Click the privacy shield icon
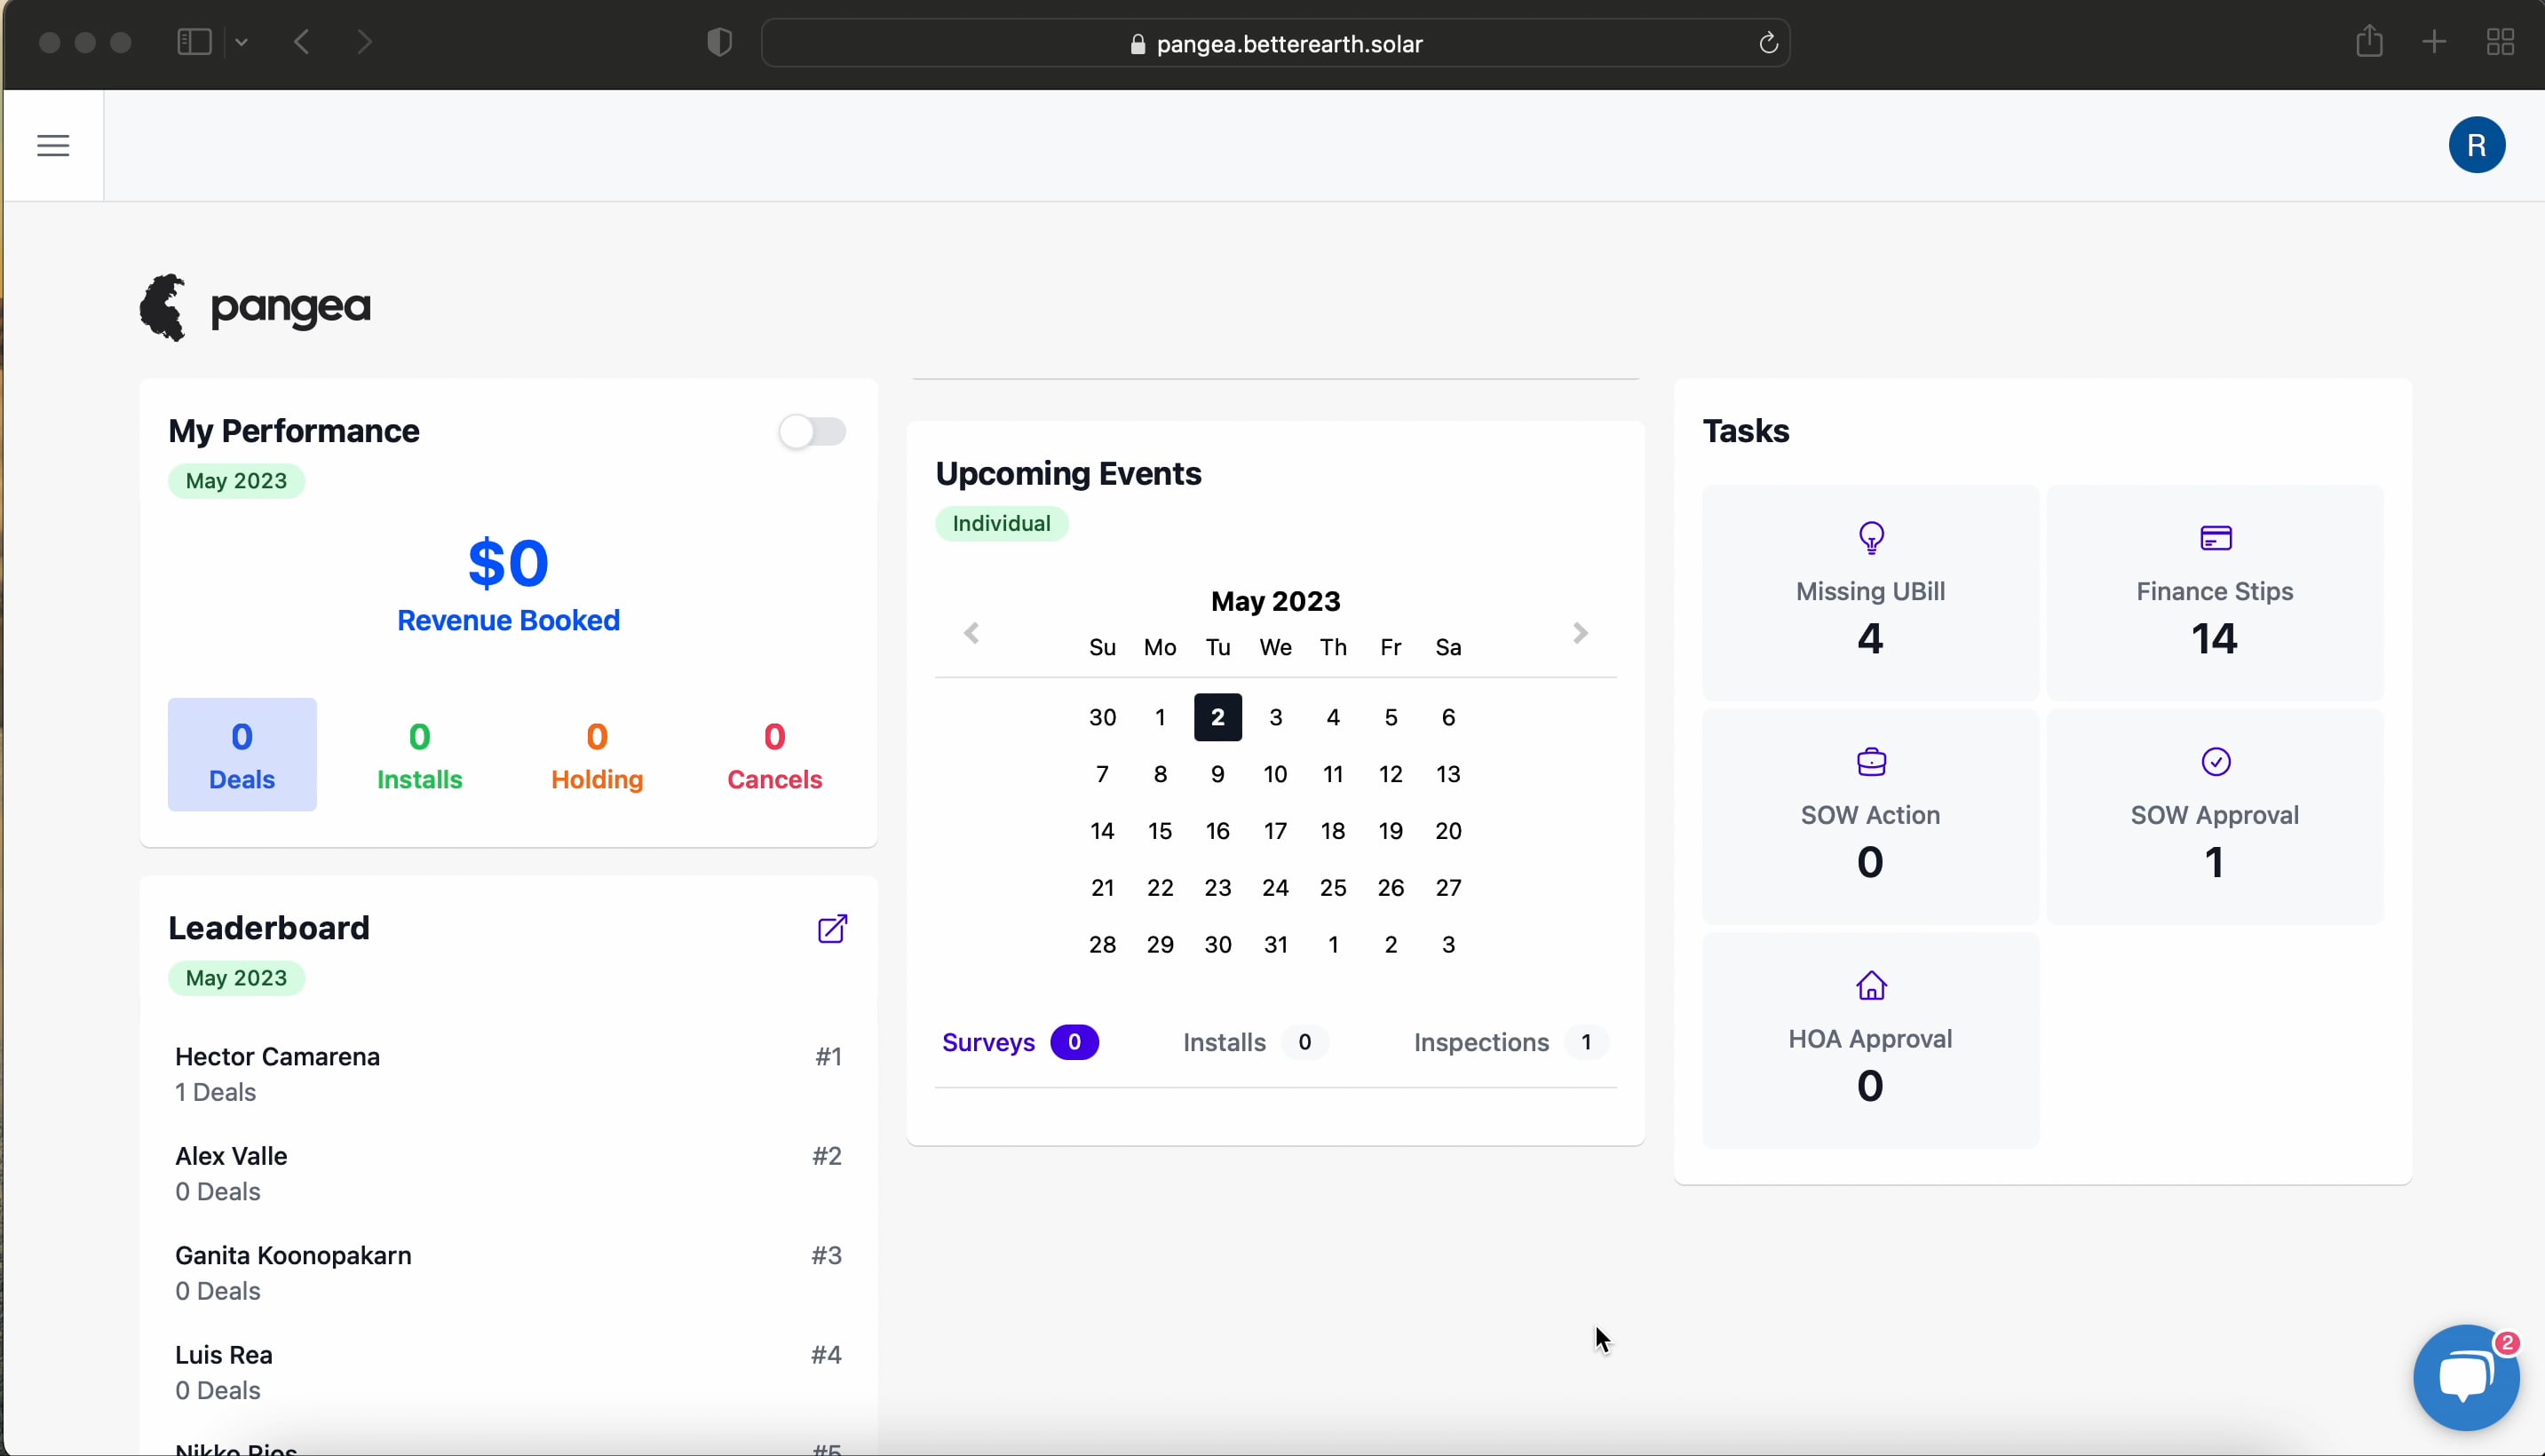The image size is (2545, 1456). (x=719, y=42)
